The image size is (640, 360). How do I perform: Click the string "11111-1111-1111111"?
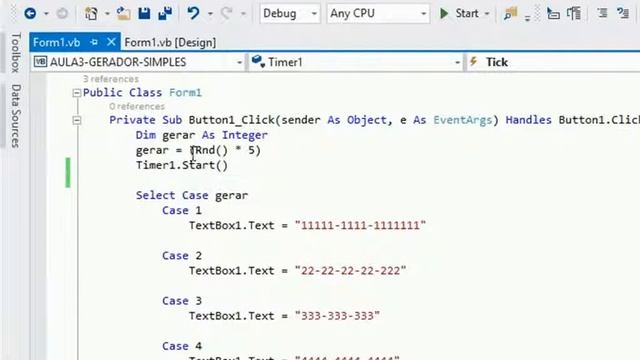point(360,226)
